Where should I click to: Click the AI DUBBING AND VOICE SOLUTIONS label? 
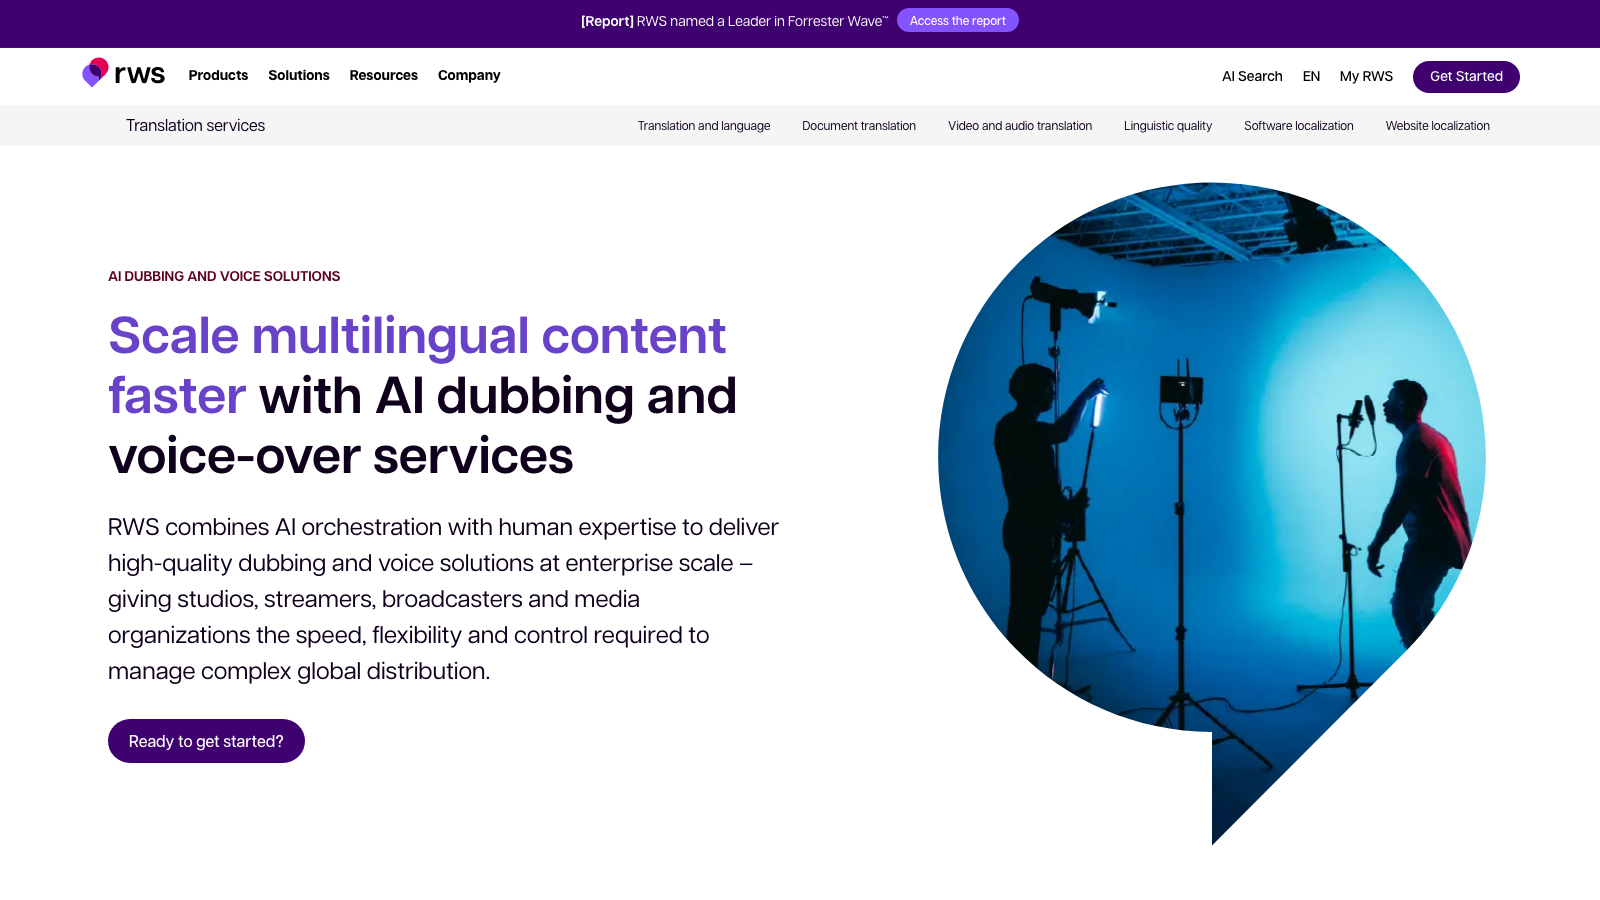click(x=224, y=276)
